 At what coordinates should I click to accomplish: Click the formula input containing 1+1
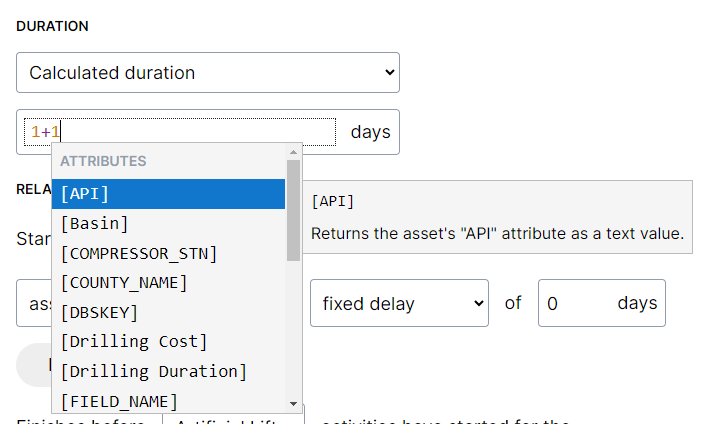(180, 132)
